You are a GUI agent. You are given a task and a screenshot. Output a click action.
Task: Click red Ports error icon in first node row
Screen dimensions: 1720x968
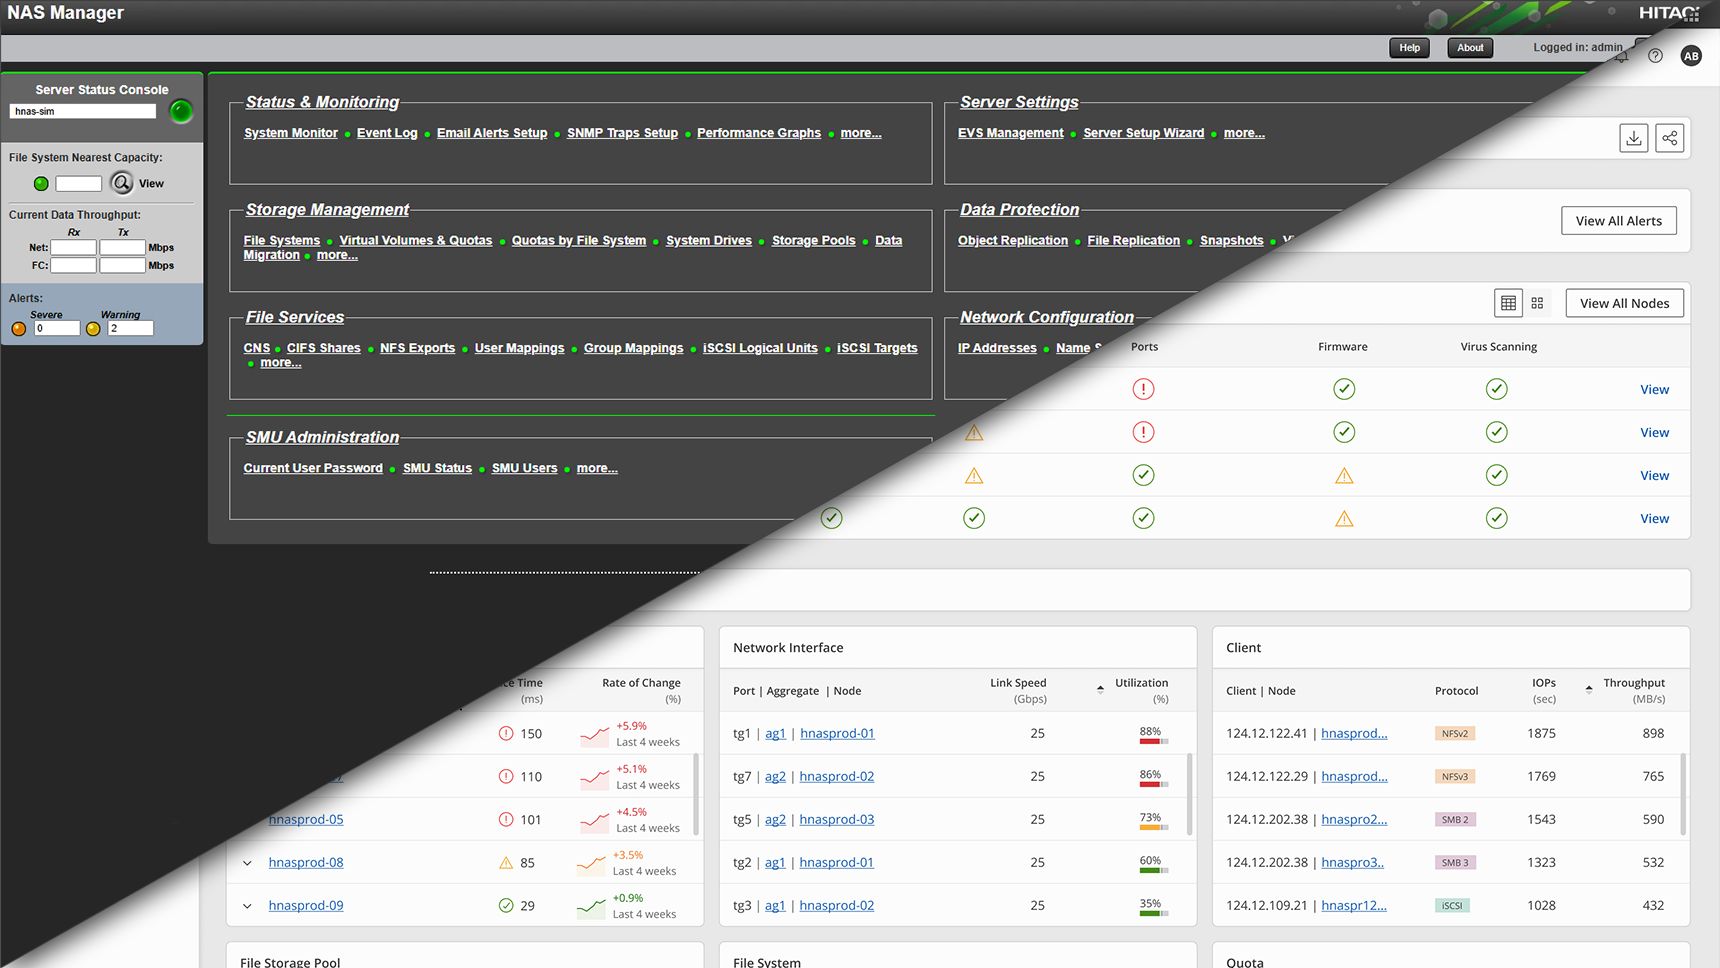(x=1143, y=389)
